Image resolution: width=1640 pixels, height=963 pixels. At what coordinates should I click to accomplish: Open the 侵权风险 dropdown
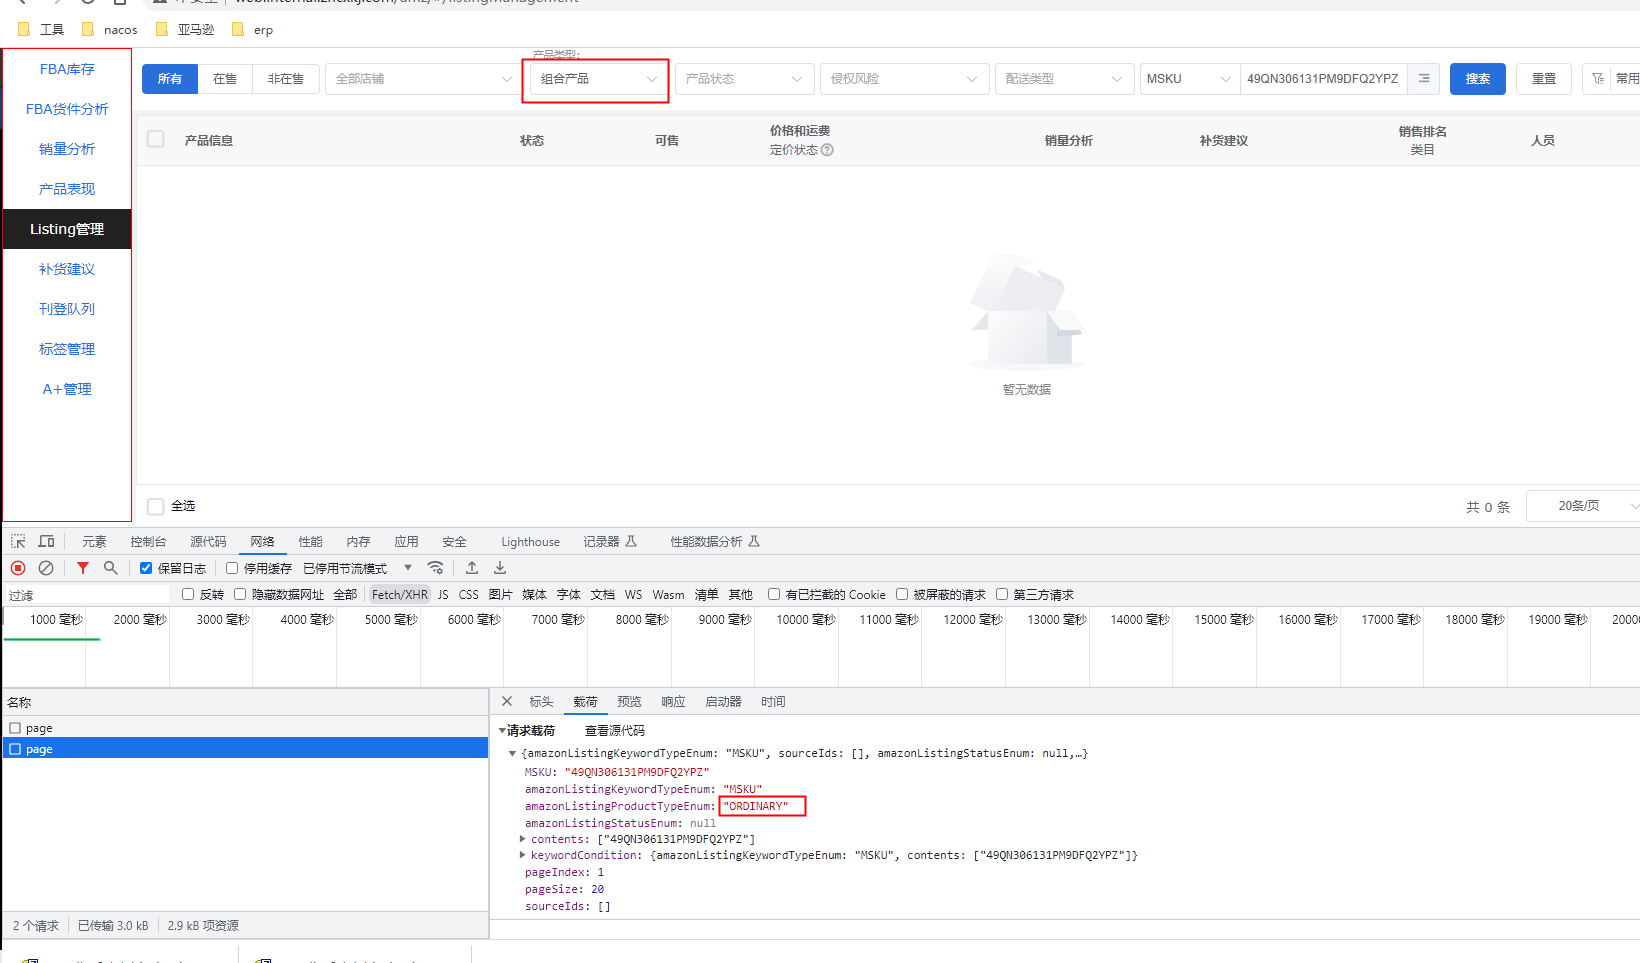coord(904,78)
